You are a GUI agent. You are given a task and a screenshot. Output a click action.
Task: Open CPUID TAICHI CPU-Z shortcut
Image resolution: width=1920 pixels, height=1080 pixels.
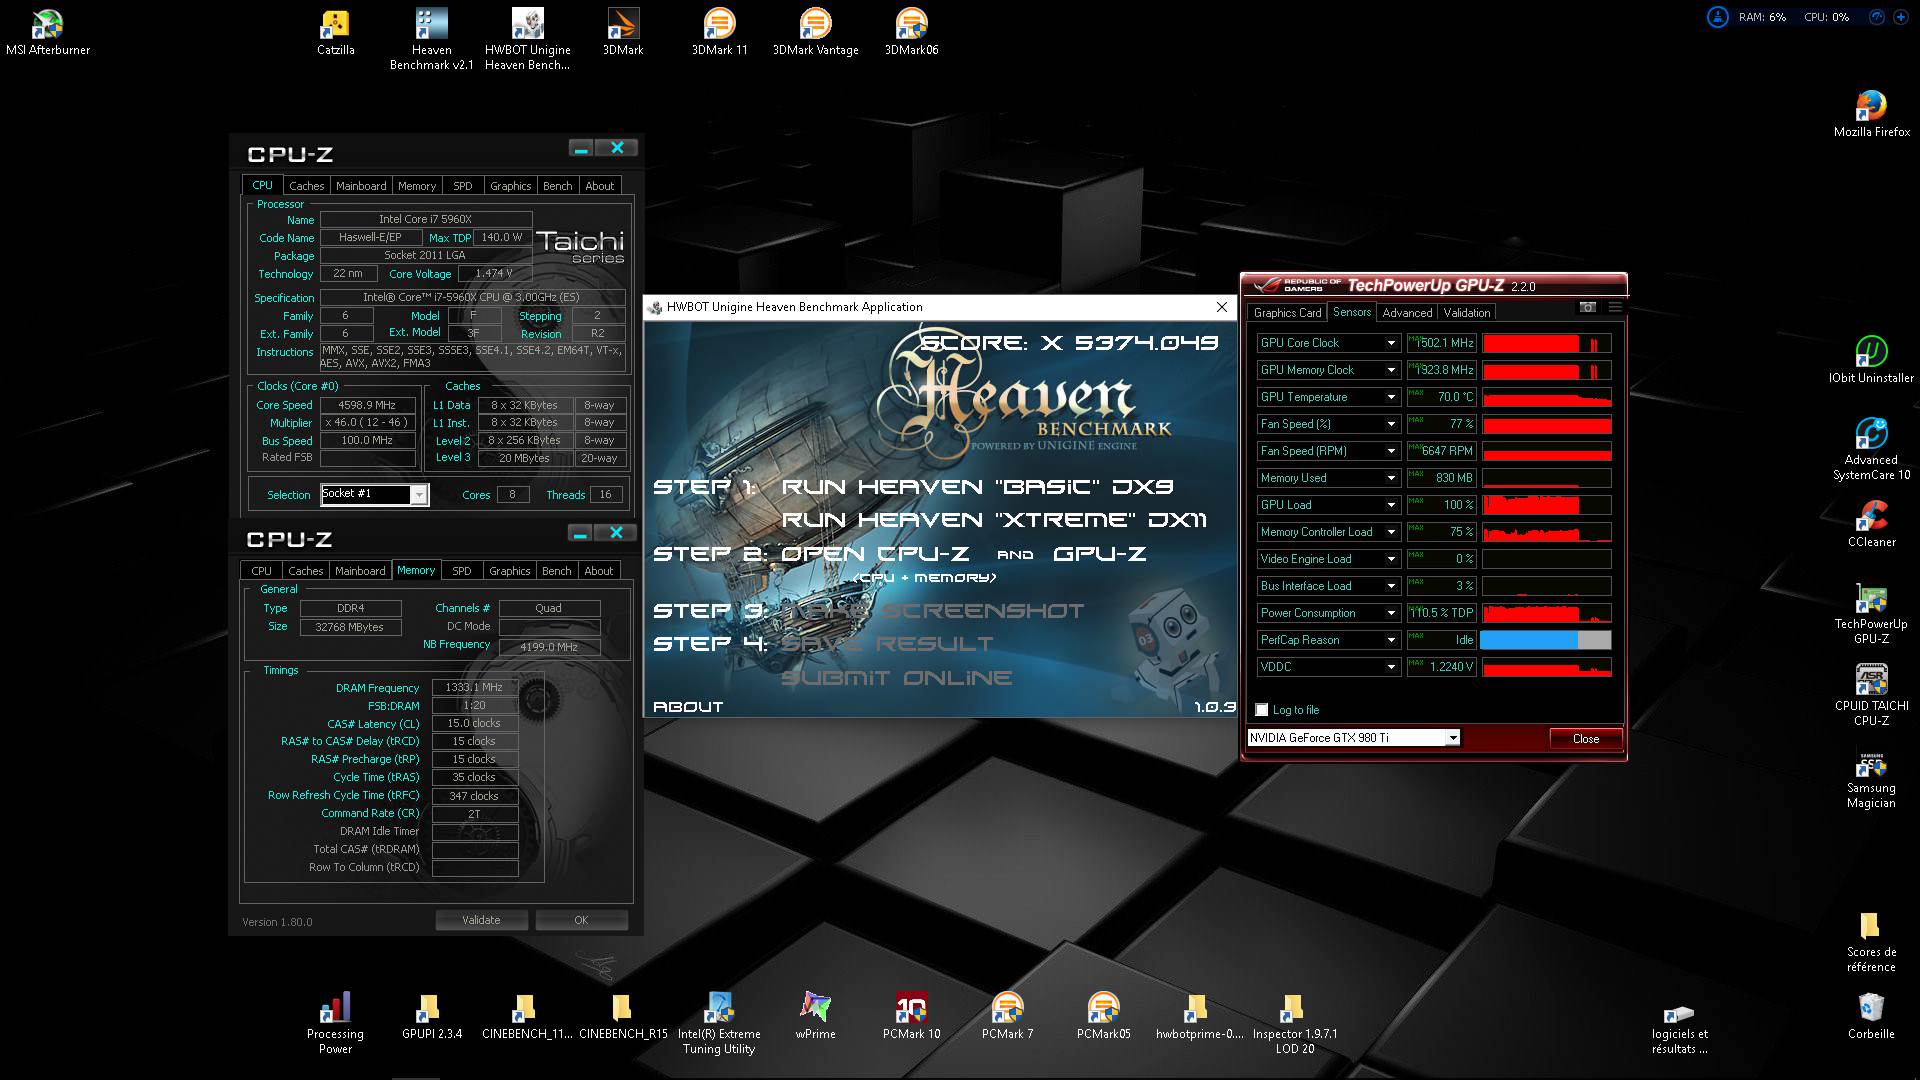1871,695
